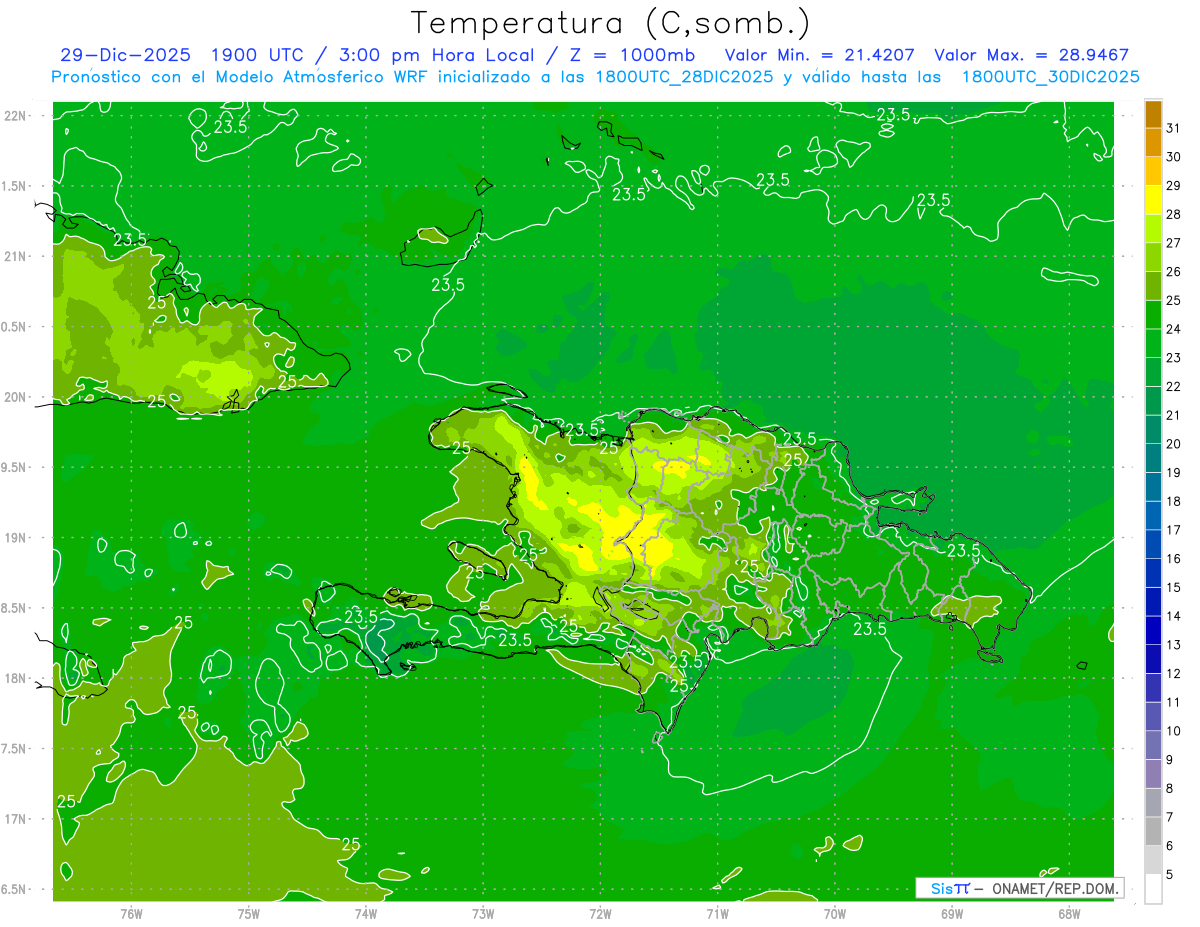Select the teal legend swatch between 19 and 20
This screenshot has height=927, width=1200.
click(x=1153, y=458)
